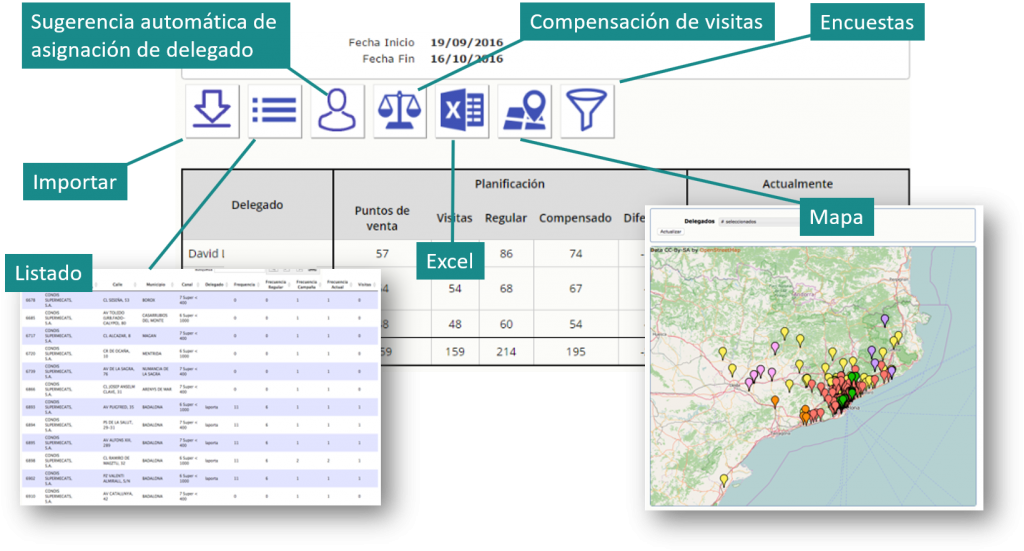Export the planning to Excel
Viewport: 1024px width, 551px height.
pyautogui.click(x=461, y=110)
